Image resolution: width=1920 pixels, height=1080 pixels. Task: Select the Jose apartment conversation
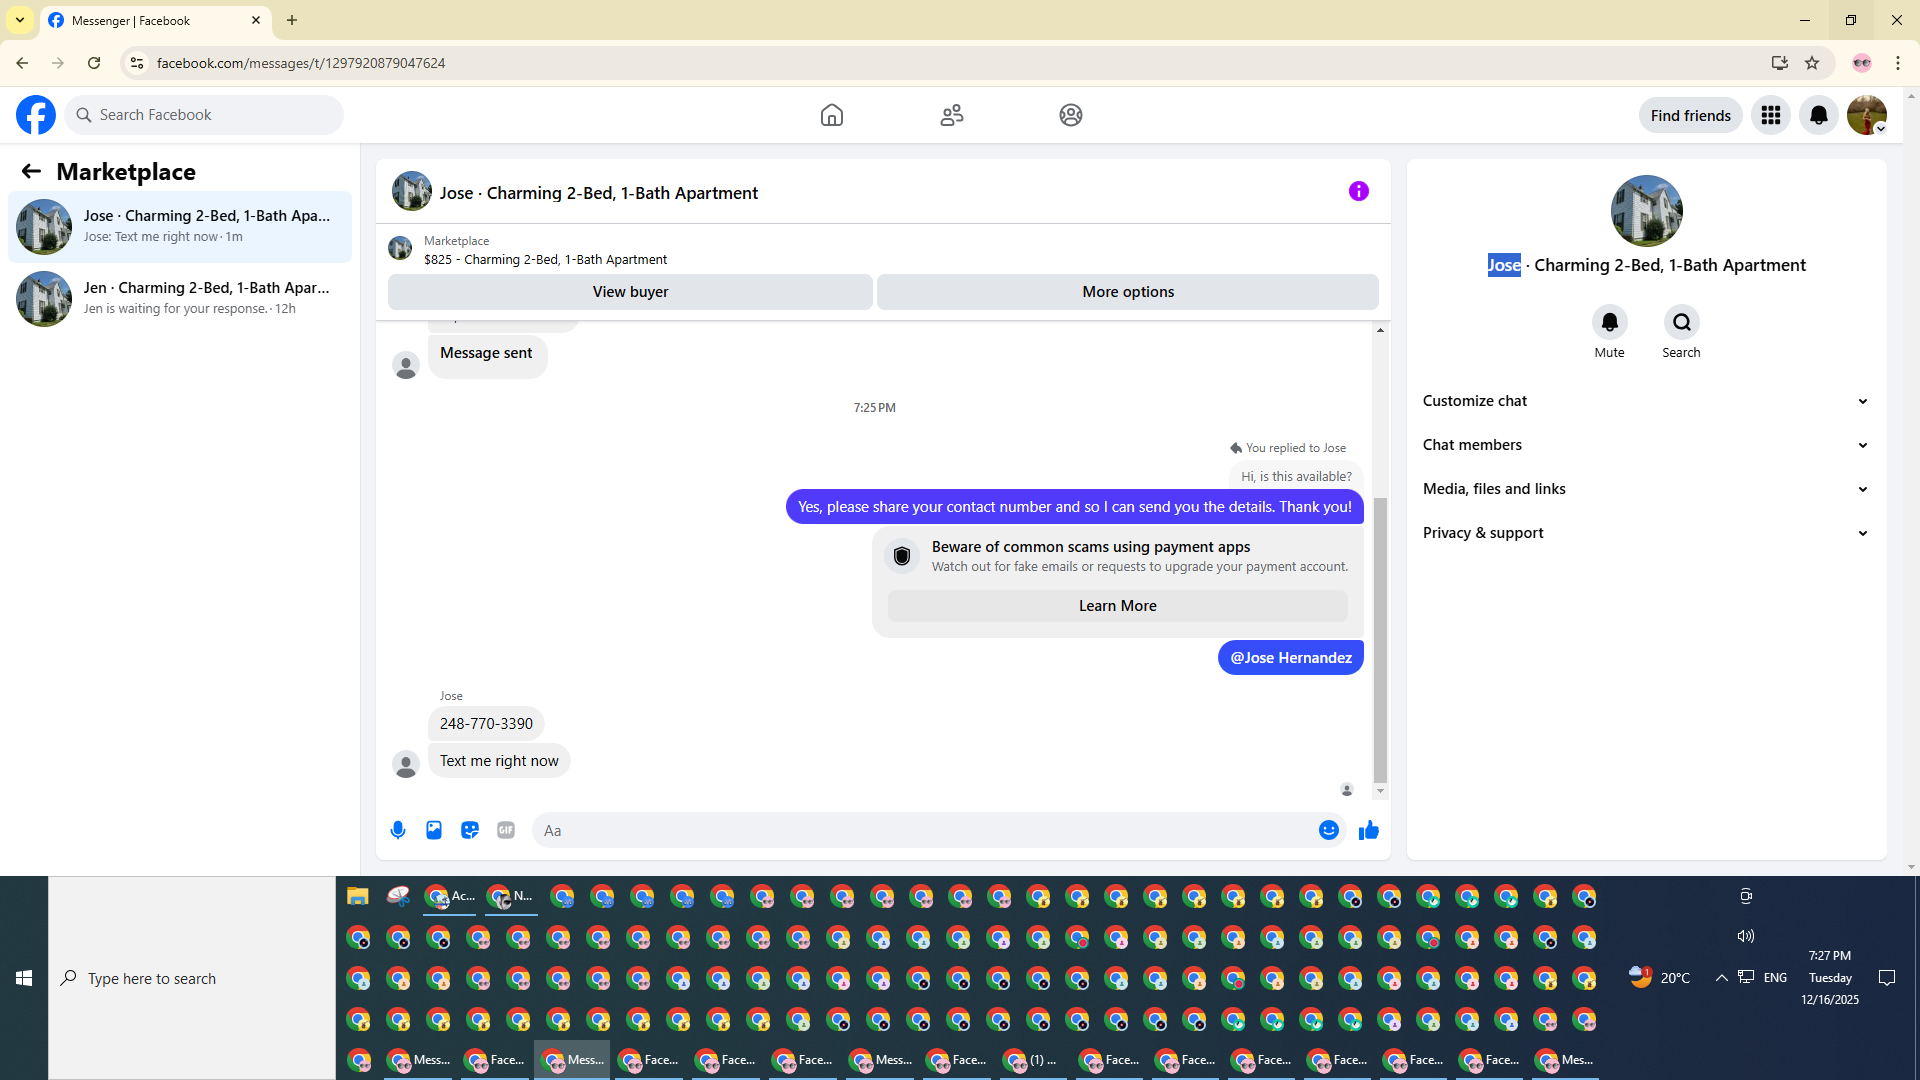pyautogui.click(x=180, y=227)
